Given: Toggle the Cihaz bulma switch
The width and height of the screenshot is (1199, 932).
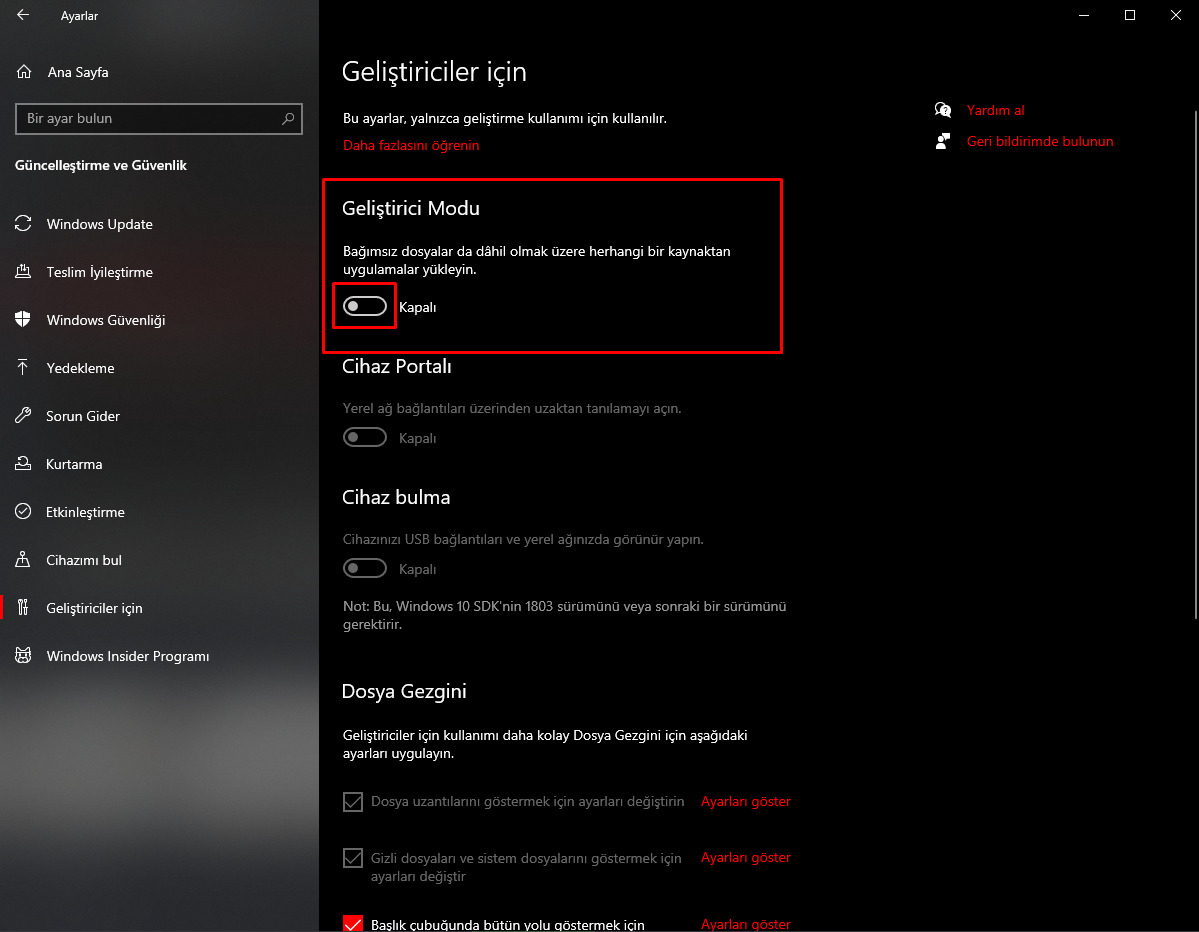Looking at the screenshot, I should 365,569.
